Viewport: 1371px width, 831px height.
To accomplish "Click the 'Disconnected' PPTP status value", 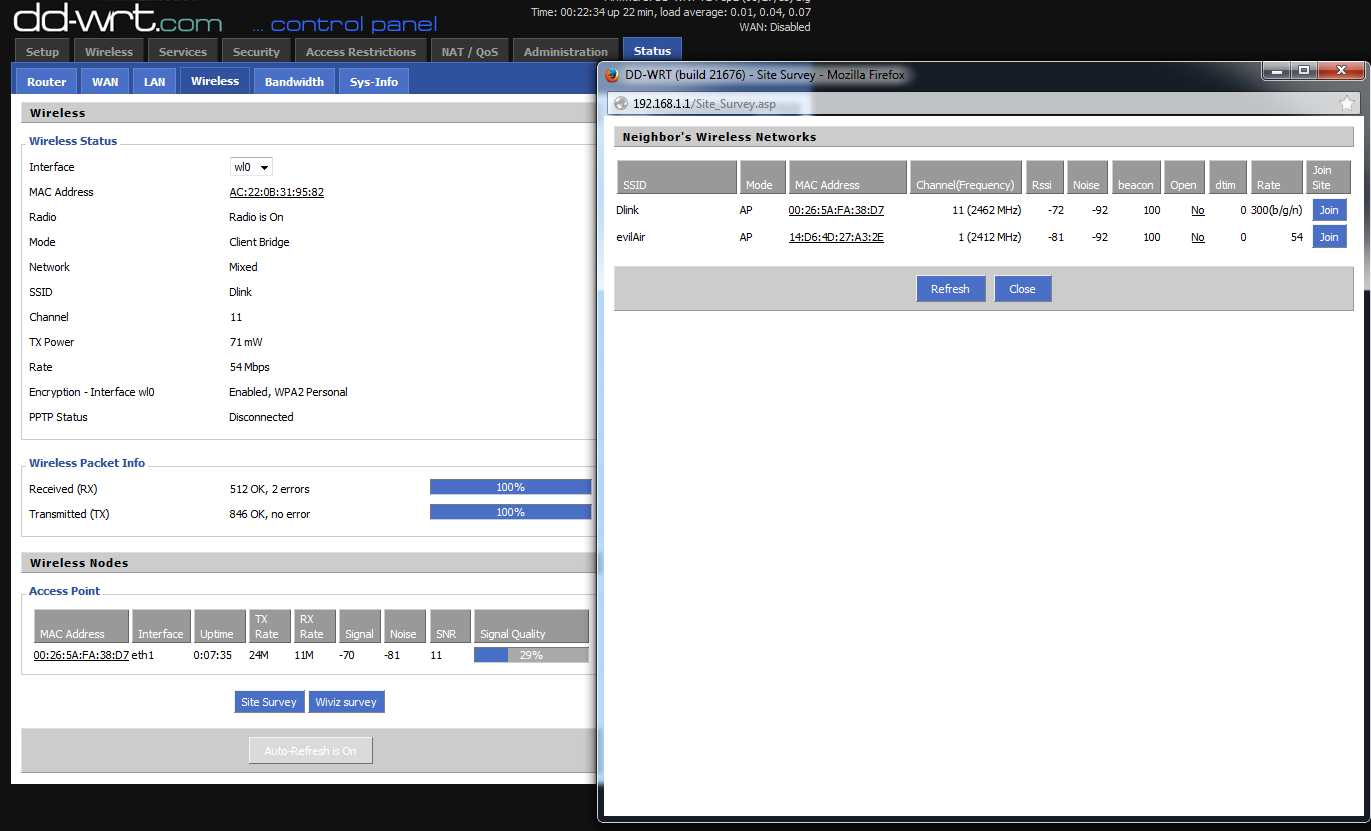I will point(261,417).
